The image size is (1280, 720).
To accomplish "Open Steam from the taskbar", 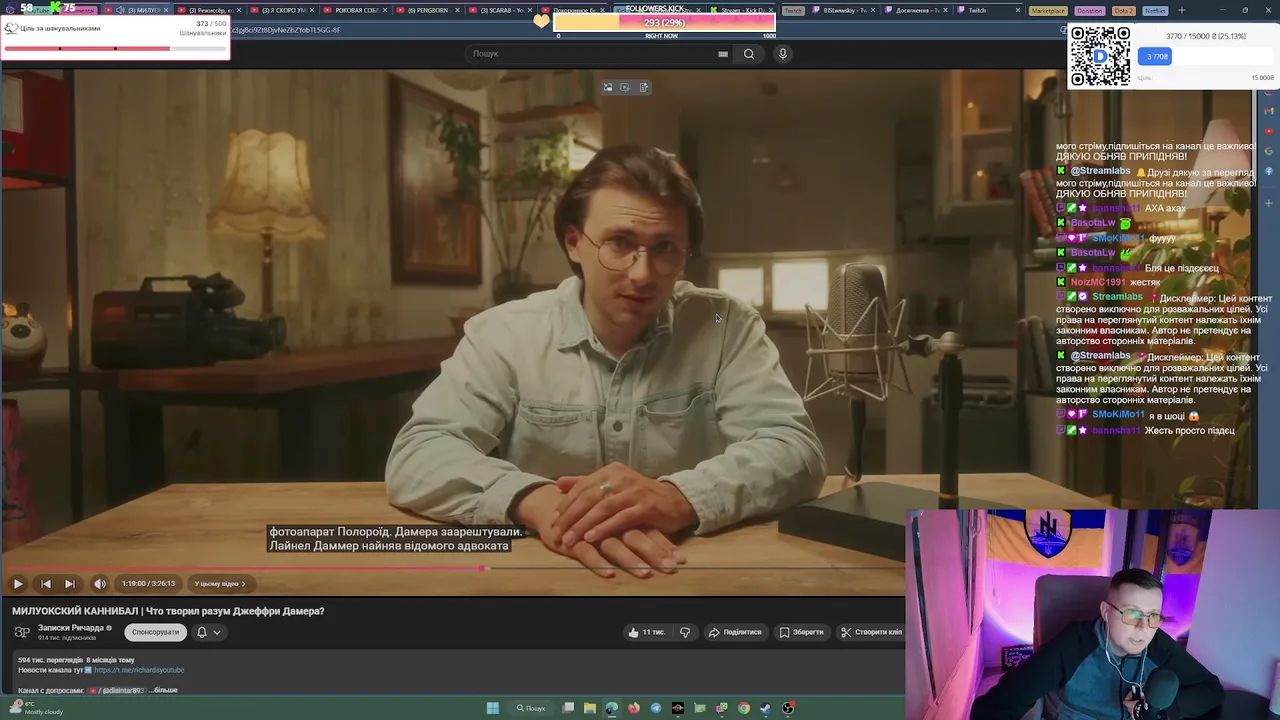I will coord(766,708).
